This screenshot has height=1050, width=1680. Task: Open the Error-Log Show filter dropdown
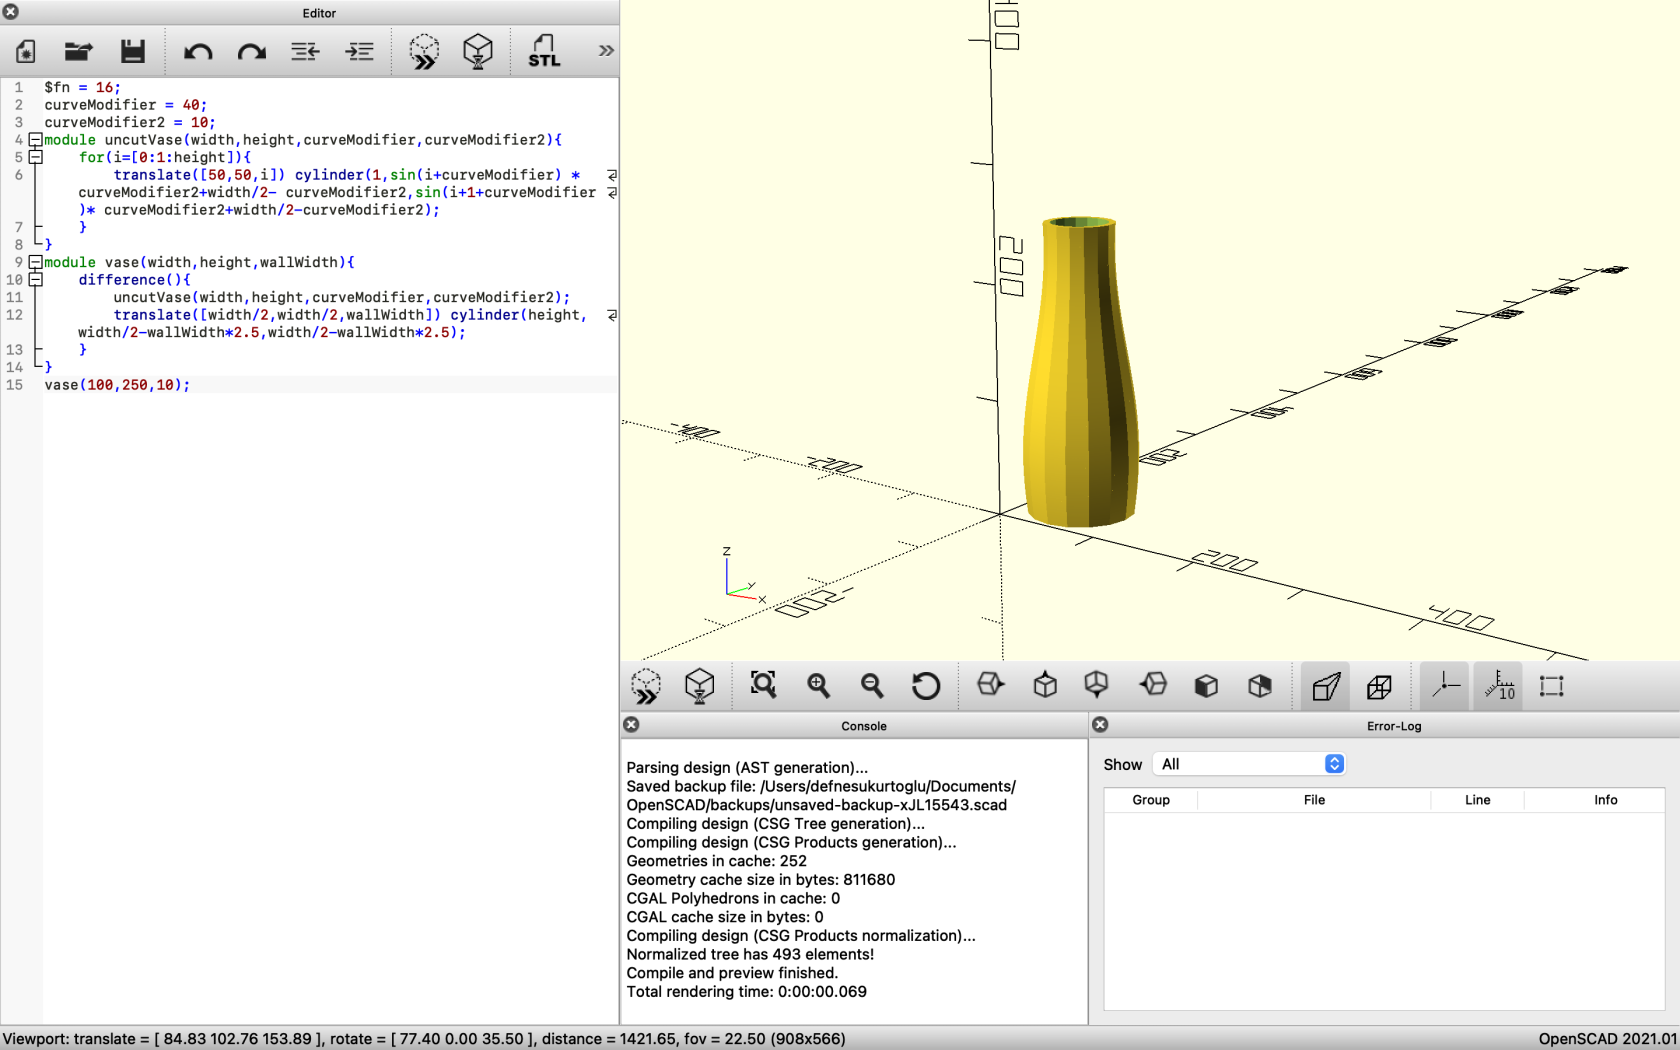coord(1249,764)
